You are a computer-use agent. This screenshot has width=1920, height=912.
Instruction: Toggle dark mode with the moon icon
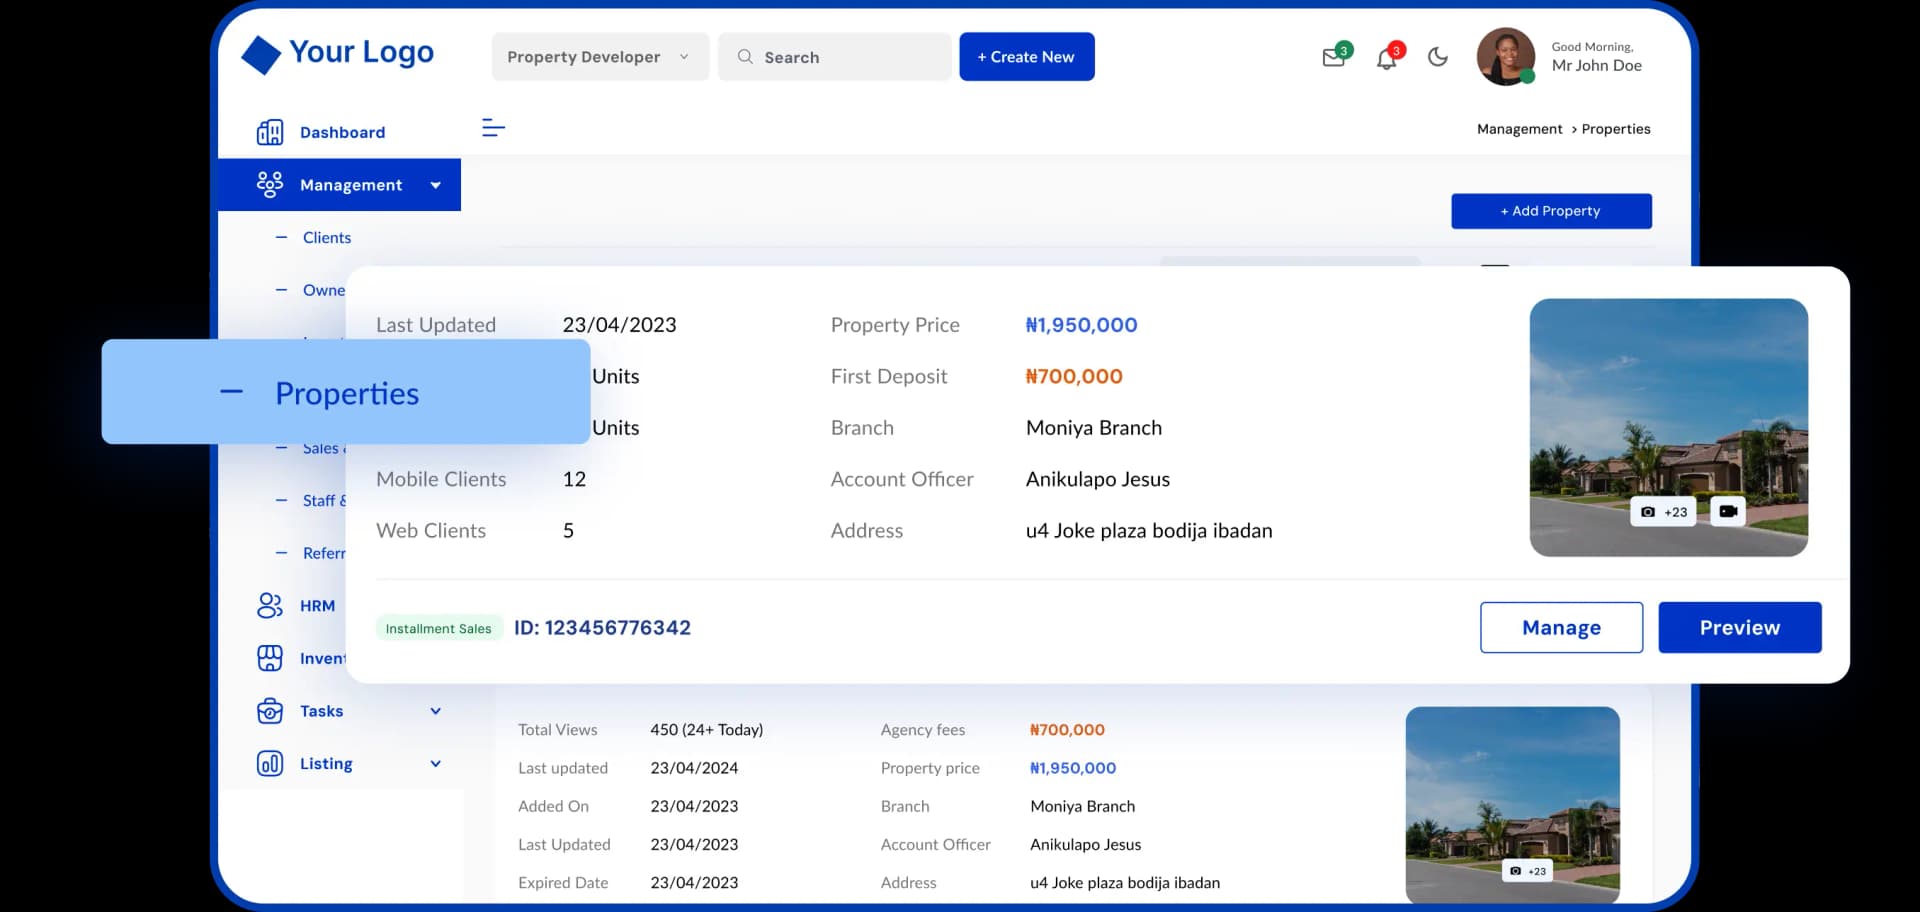pos(1437,57)
